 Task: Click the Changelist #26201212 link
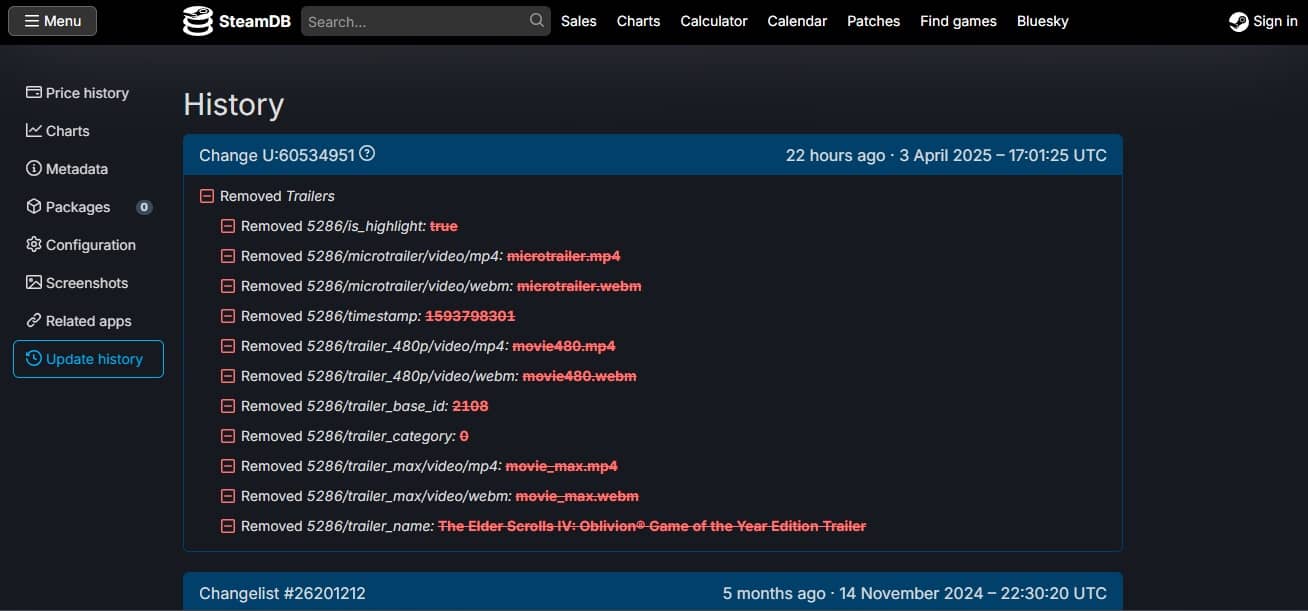tap(282, 593)
